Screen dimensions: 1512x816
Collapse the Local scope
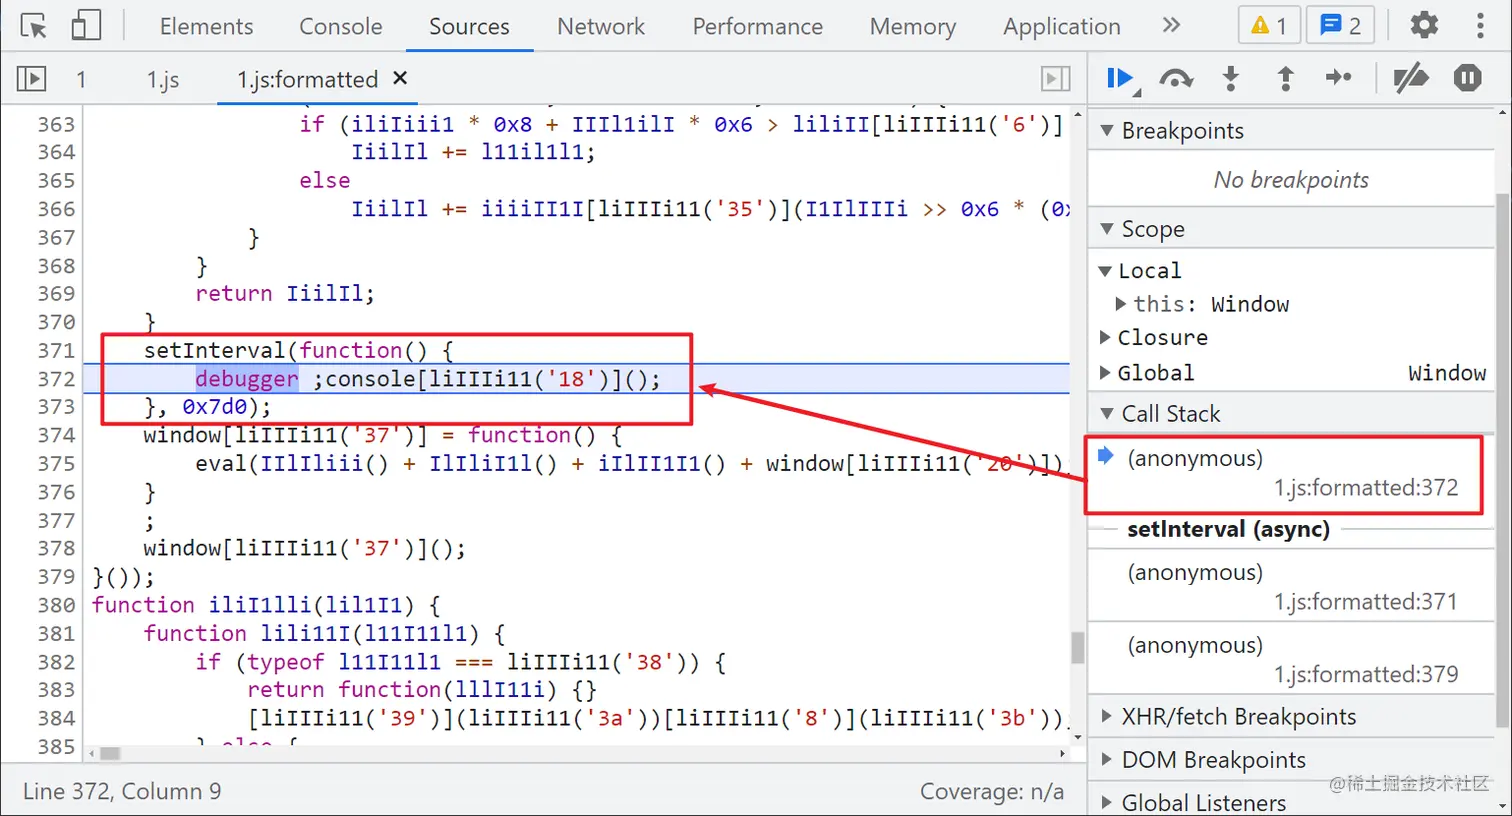pos(1105,271)
